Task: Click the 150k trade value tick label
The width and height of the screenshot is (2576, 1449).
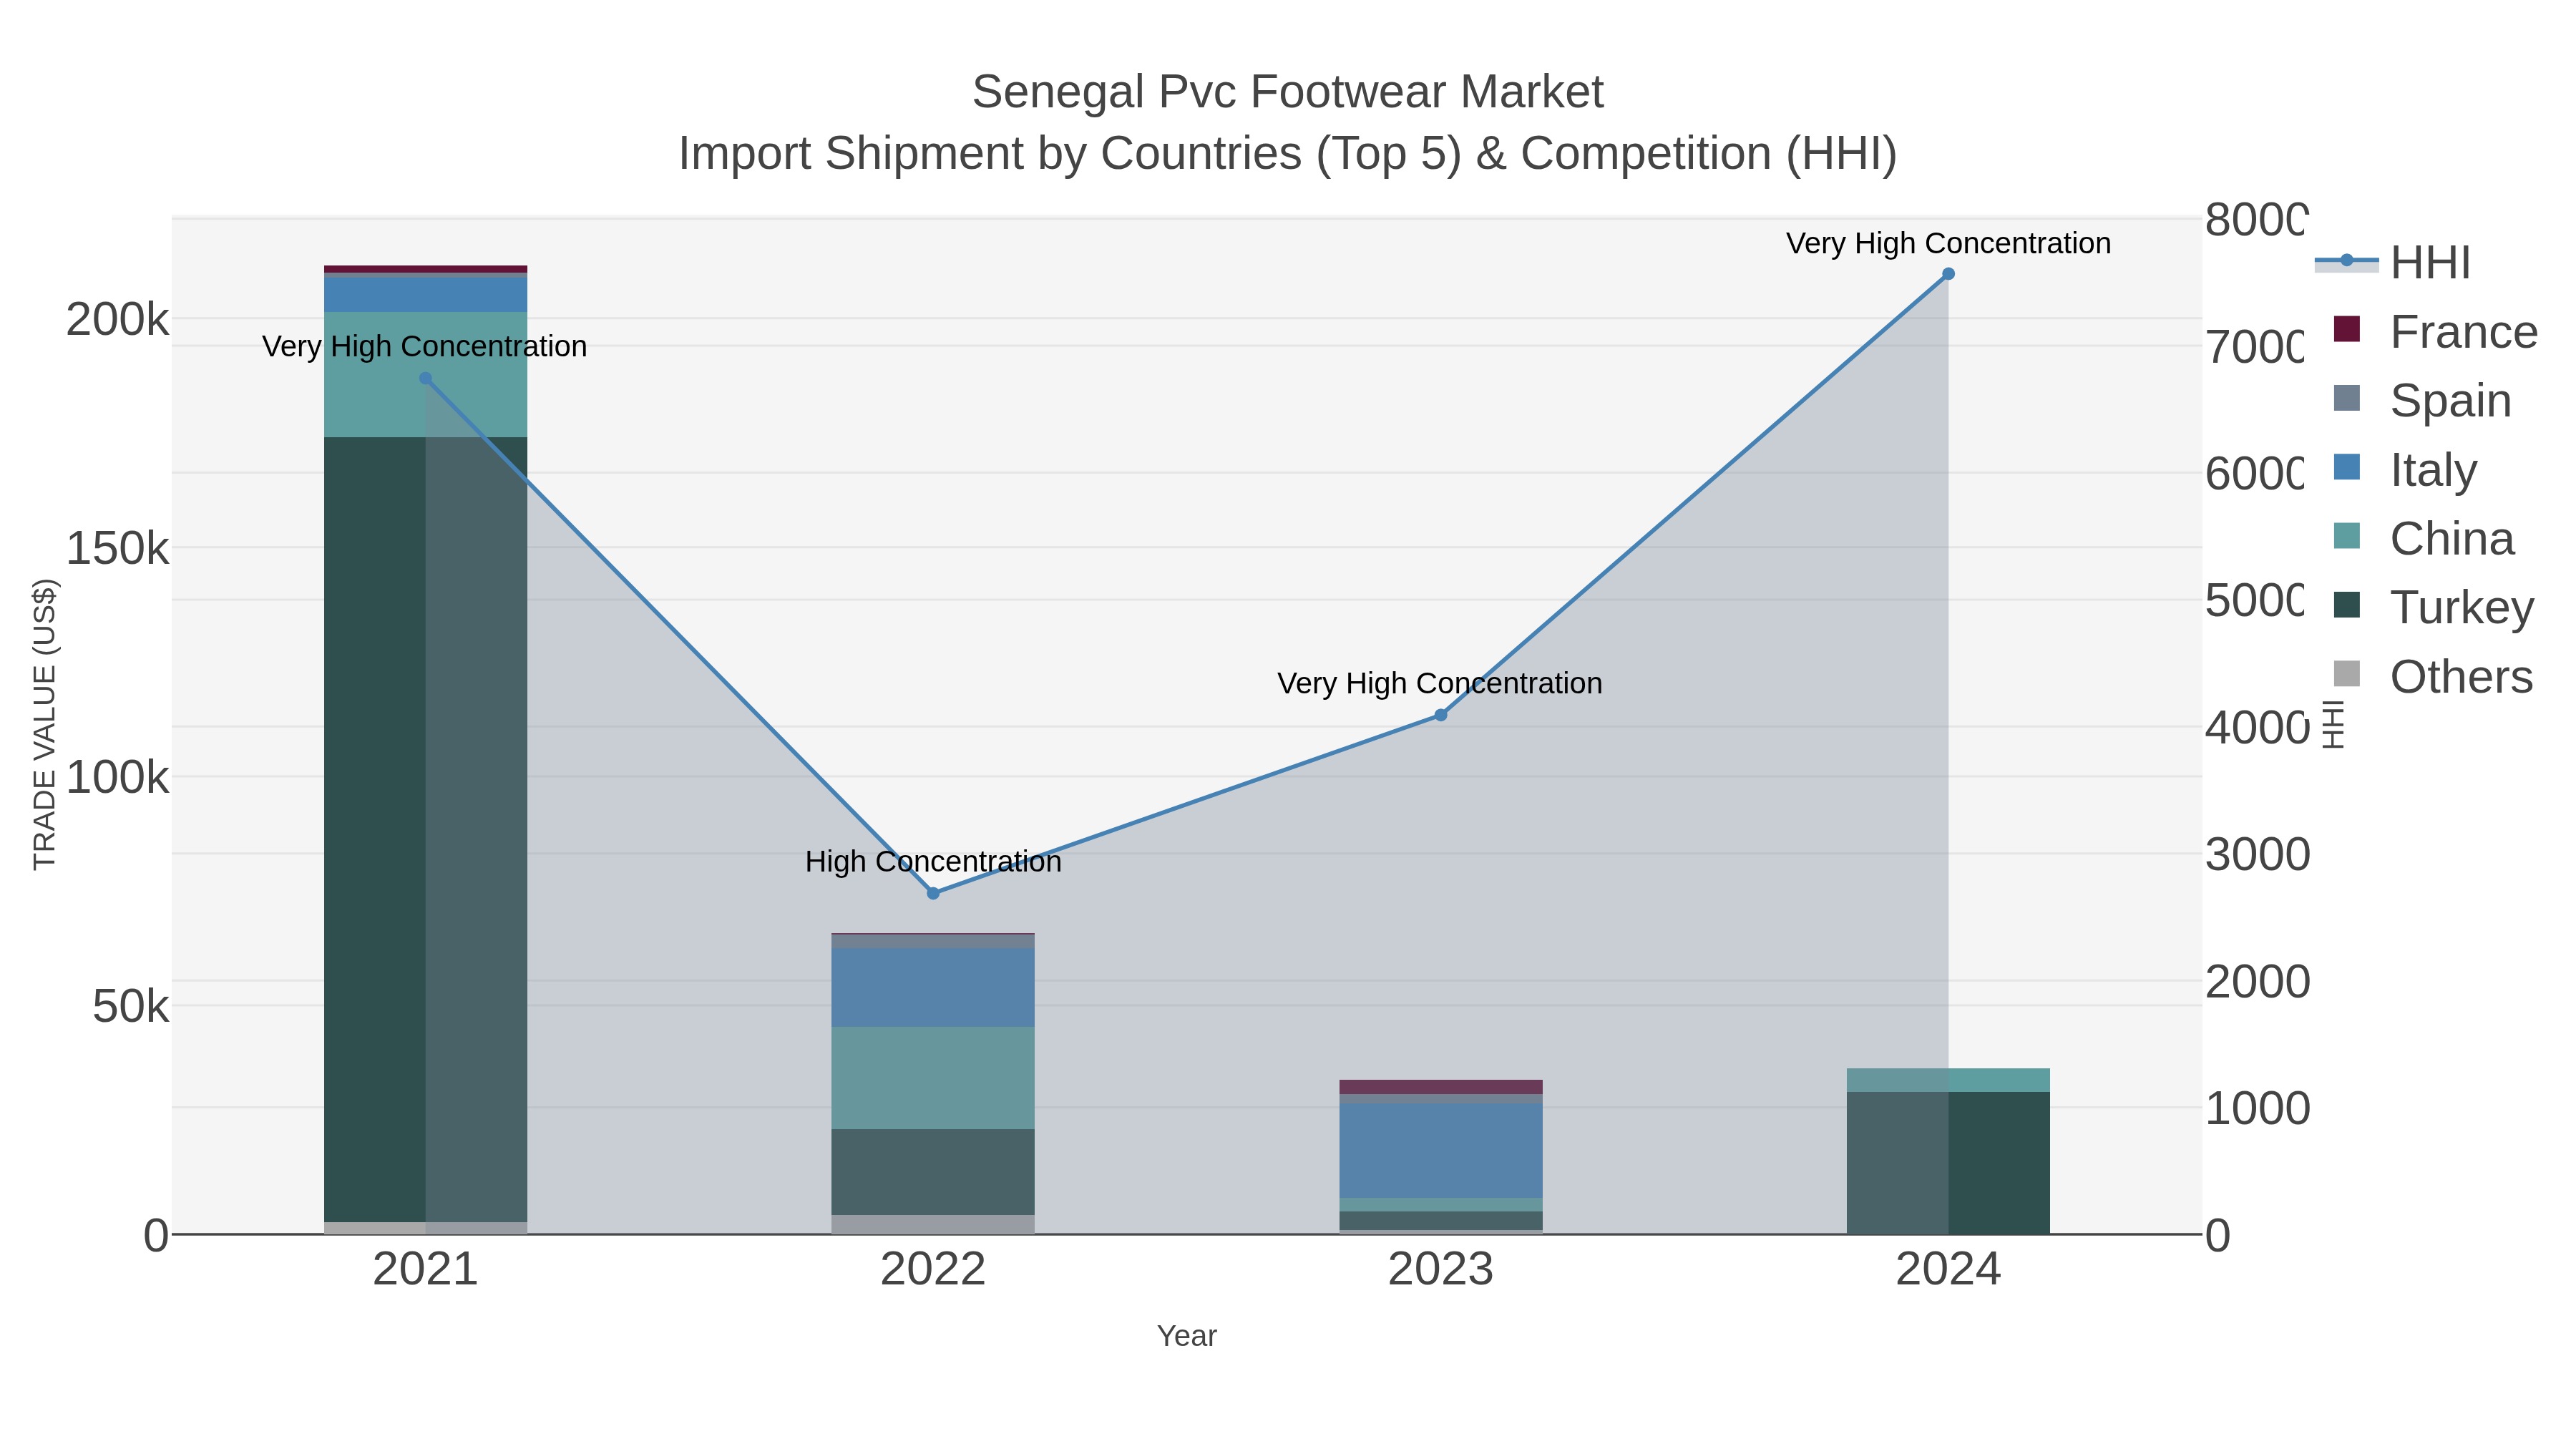Action: coord(118,549)
